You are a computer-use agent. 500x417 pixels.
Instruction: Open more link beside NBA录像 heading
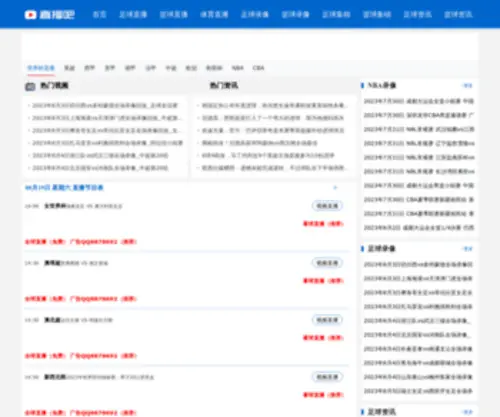[468, 86]
